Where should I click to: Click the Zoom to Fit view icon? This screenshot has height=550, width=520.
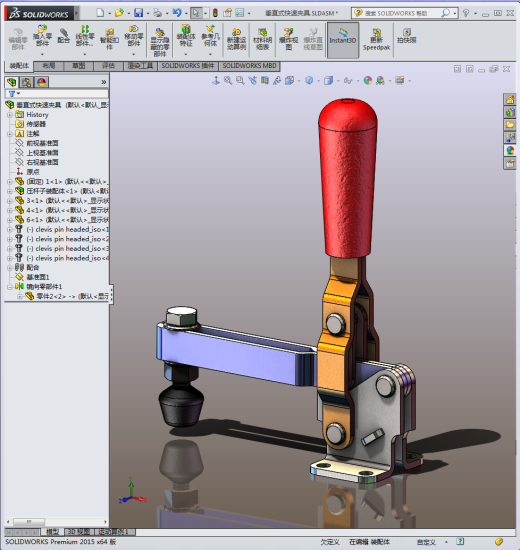tap(228, 81)
